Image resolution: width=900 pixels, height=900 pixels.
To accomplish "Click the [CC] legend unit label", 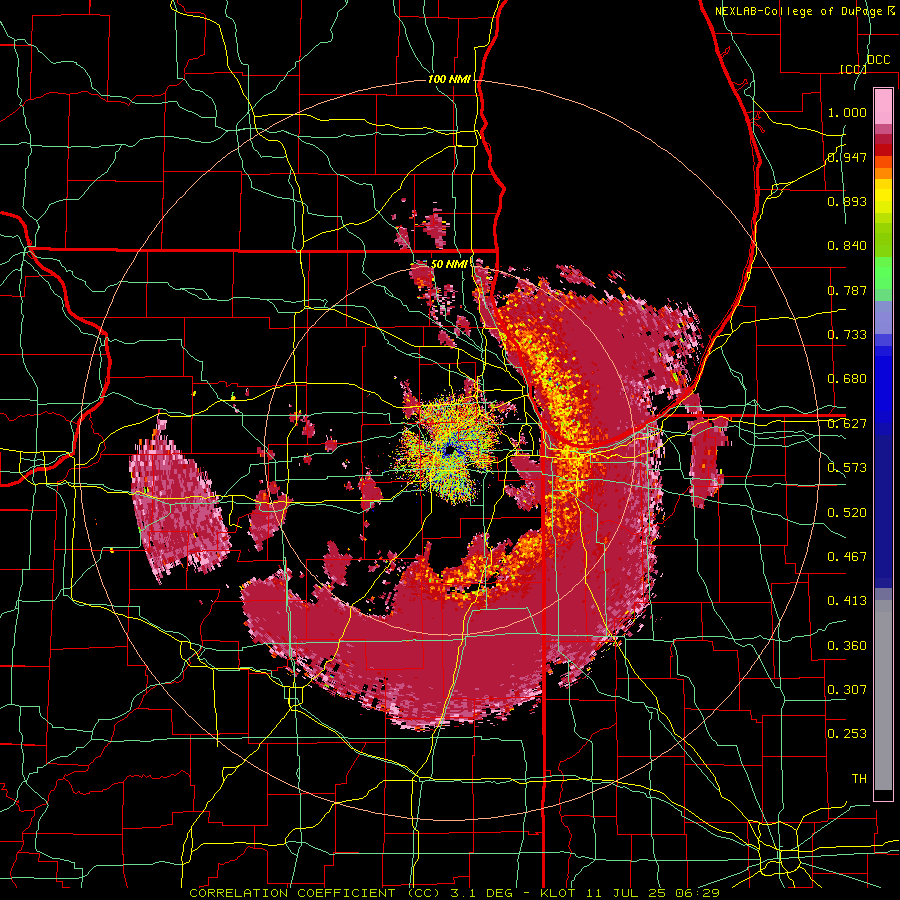I will click(854, 69).
